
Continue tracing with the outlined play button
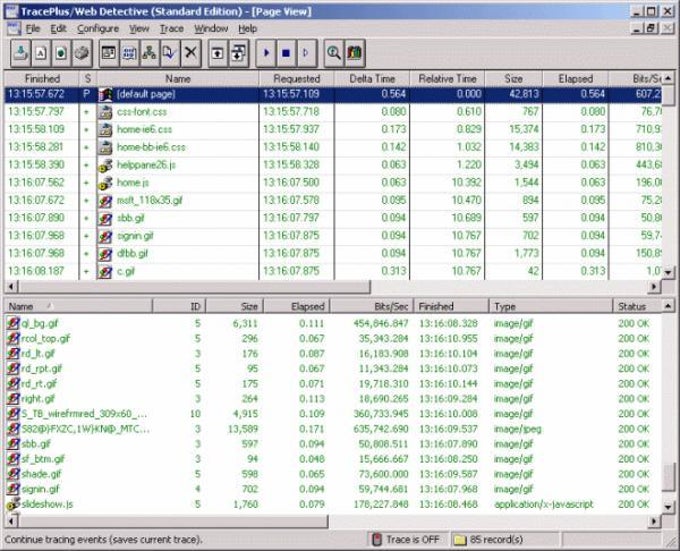coord(307,53)
